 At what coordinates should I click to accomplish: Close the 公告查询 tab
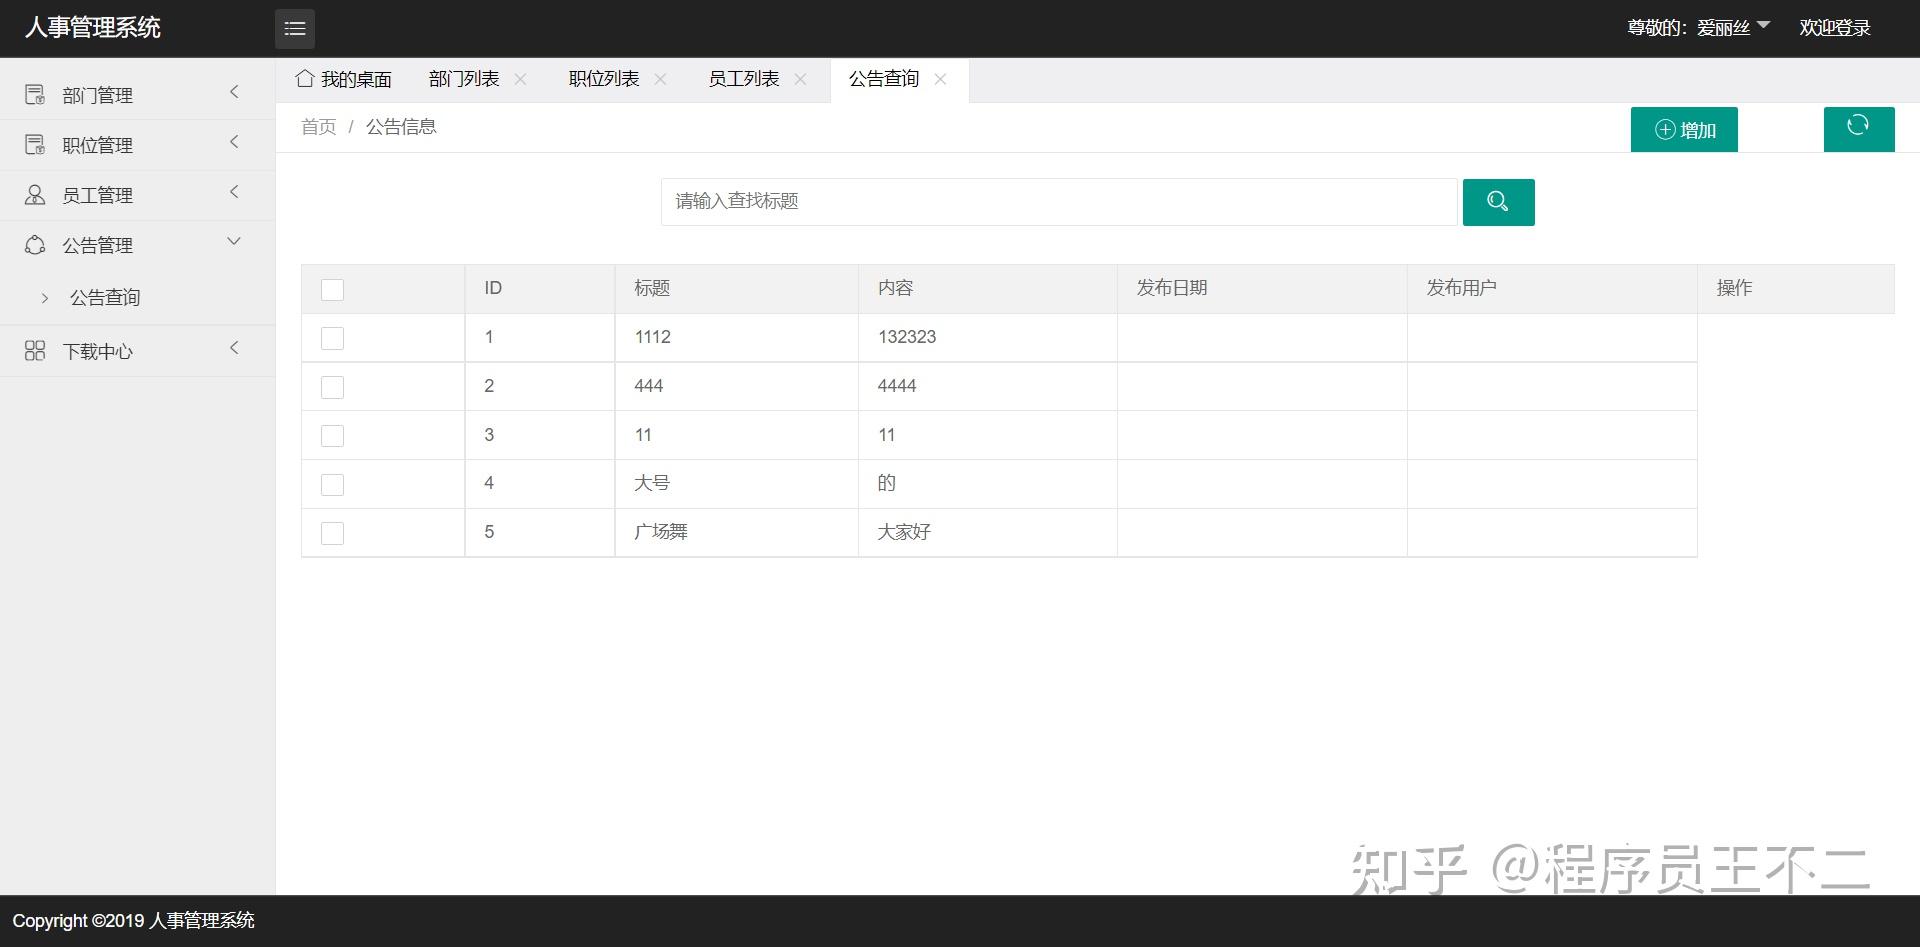(x=940, y=79)
